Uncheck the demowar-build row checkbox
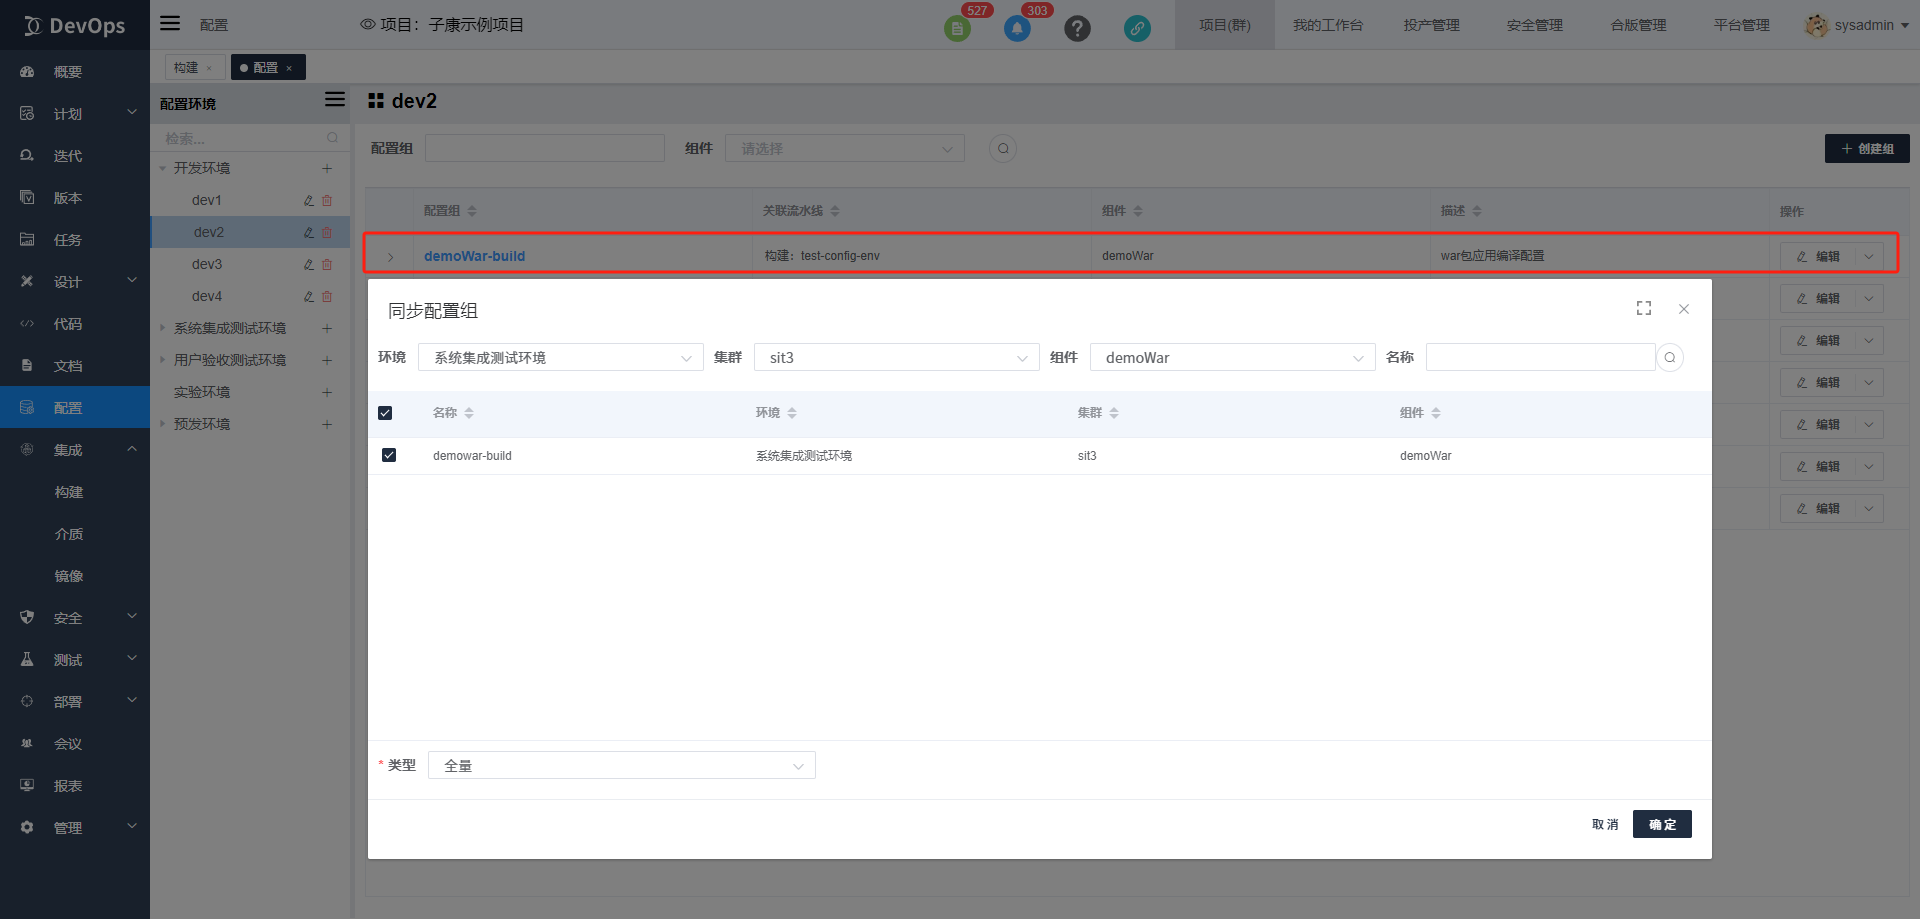Screen dimensions: 1920x919 [x=389, y=456]
